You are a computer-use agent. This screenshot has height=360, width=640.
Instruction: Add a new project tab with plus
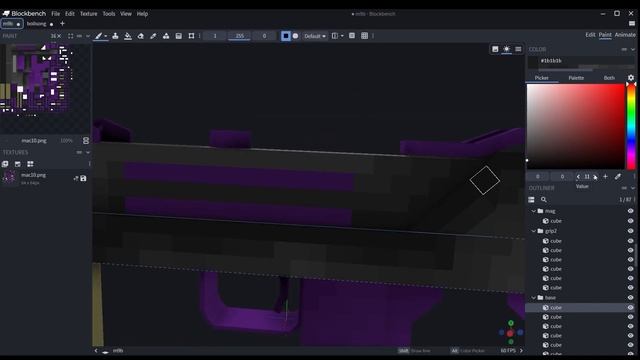coord(62,24)
